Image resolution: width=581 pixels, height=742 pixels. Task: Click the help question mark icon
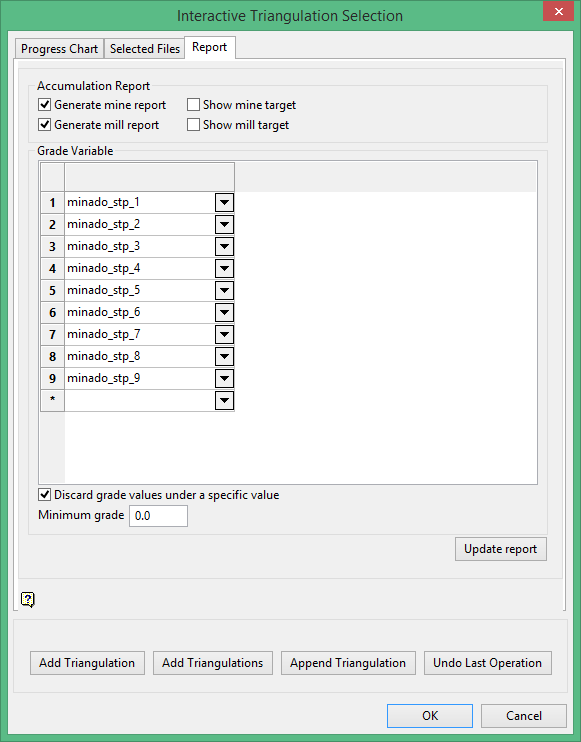[28, 600]
